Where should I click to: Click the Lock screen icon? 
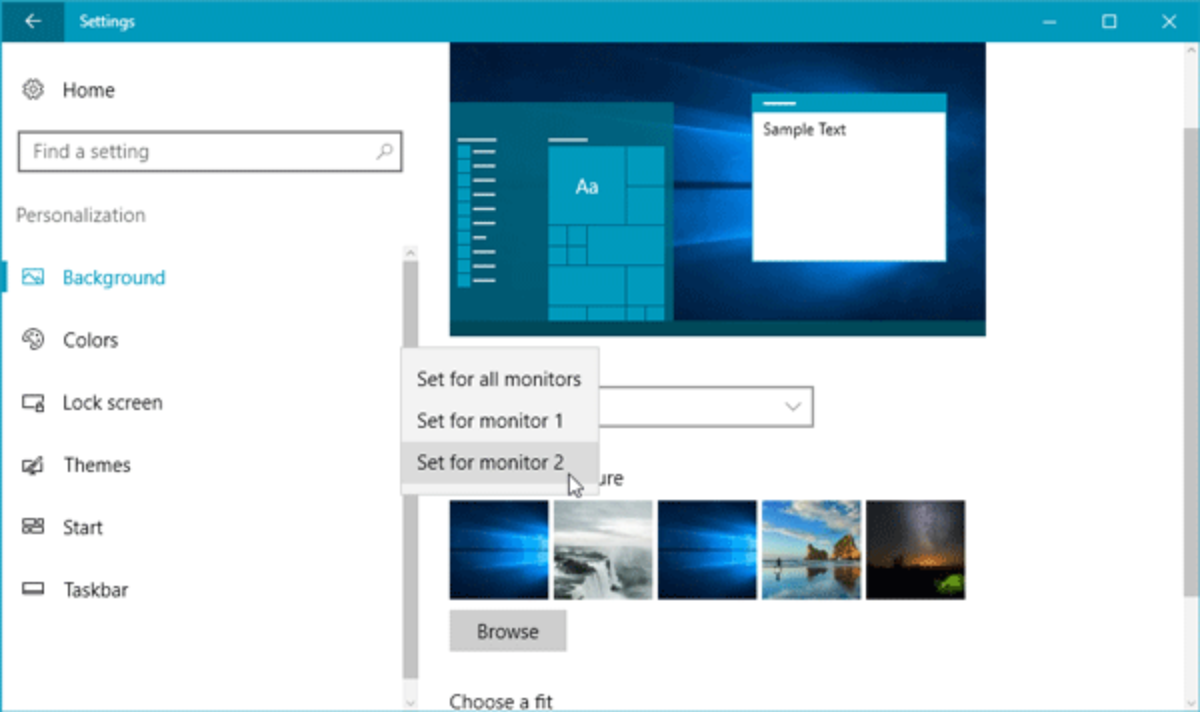[x=33, y=403]
